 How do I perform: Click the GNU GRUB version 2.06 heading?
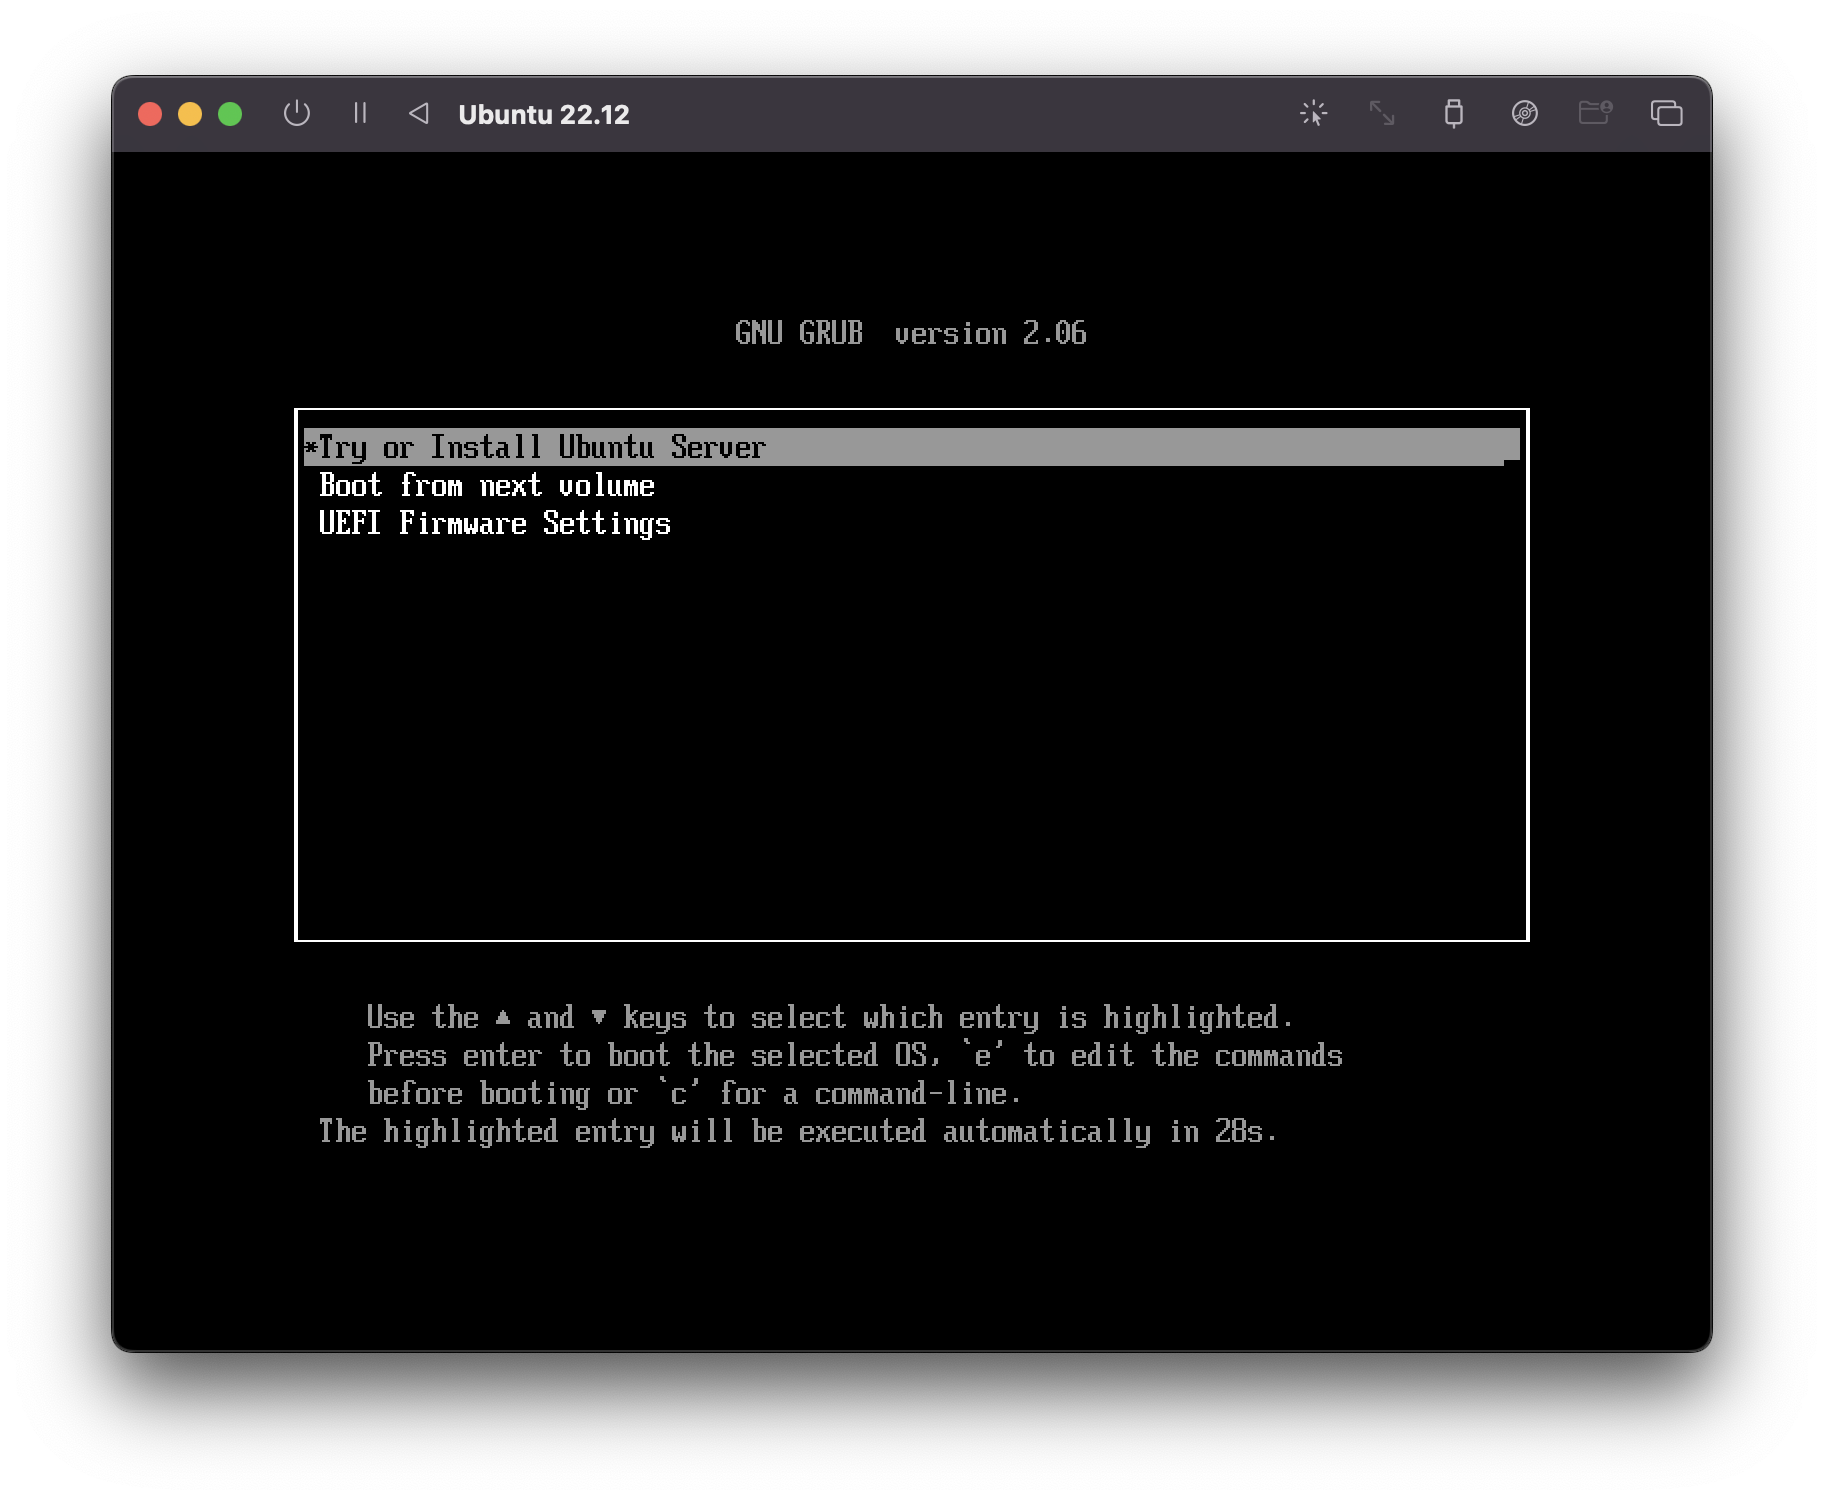[x=911, y=333]
